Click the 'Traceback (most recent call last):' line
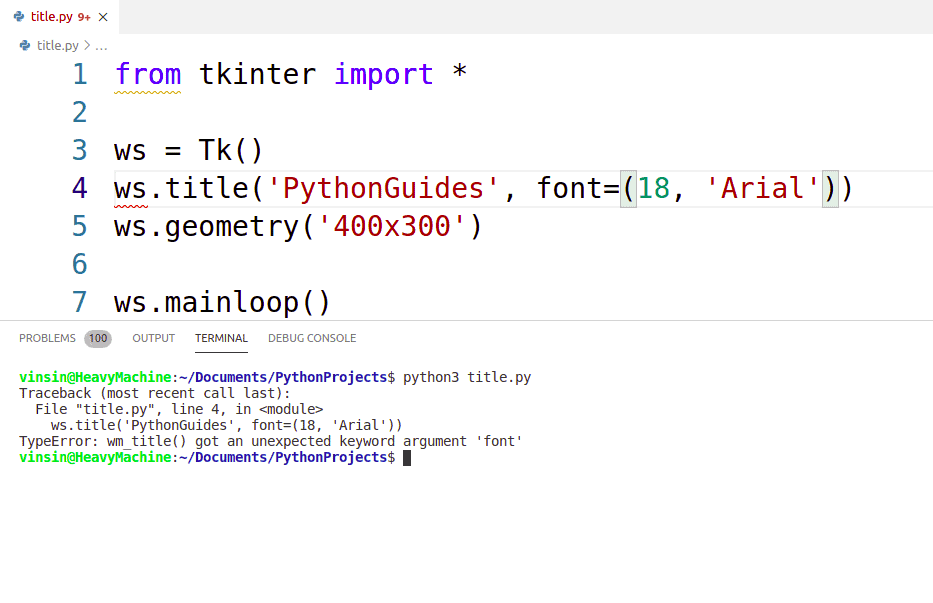Viewport: 933px width, 603px height. tap(155, 393)
